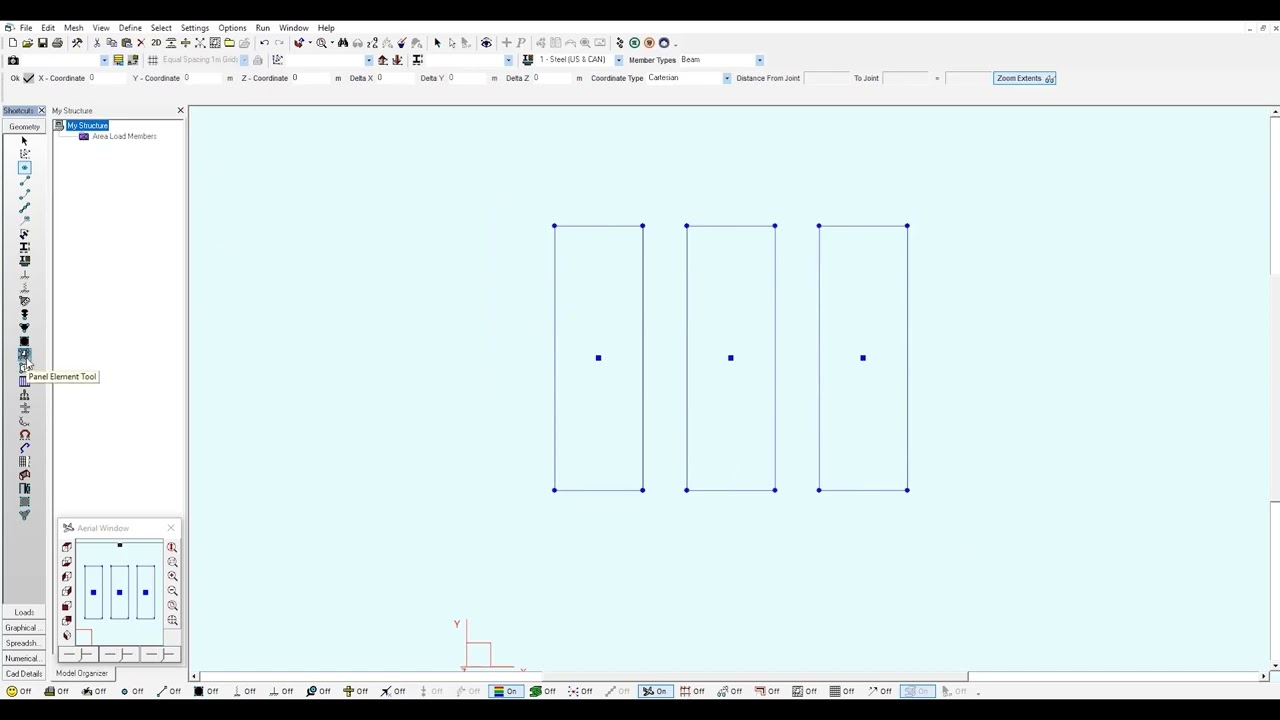Viewport: 1280px width, 720px height.
Task: Toggle the diagonal line member status switch
Action: click(x=169, y=691)
